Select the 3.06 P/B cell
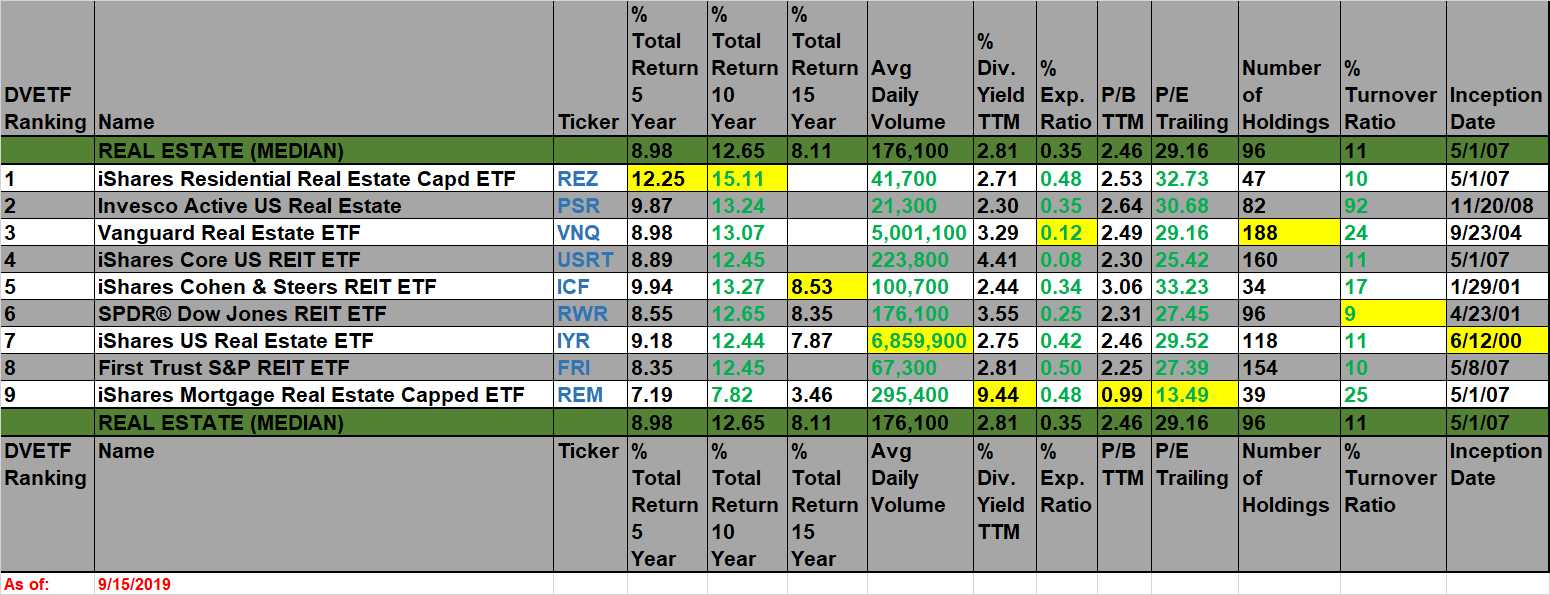The height and width of the screenshot is (595, 1550). (x=1124, y=287)
